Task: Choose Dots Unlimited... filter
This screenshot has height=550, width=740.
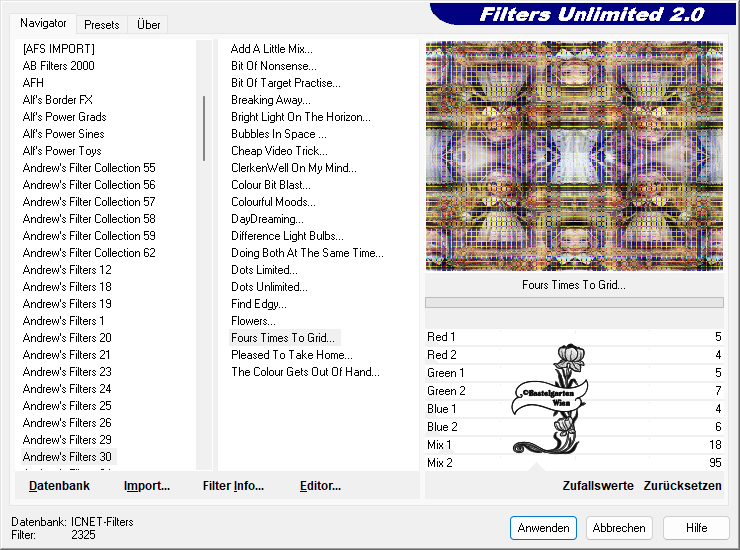Action: click(269, 287)
